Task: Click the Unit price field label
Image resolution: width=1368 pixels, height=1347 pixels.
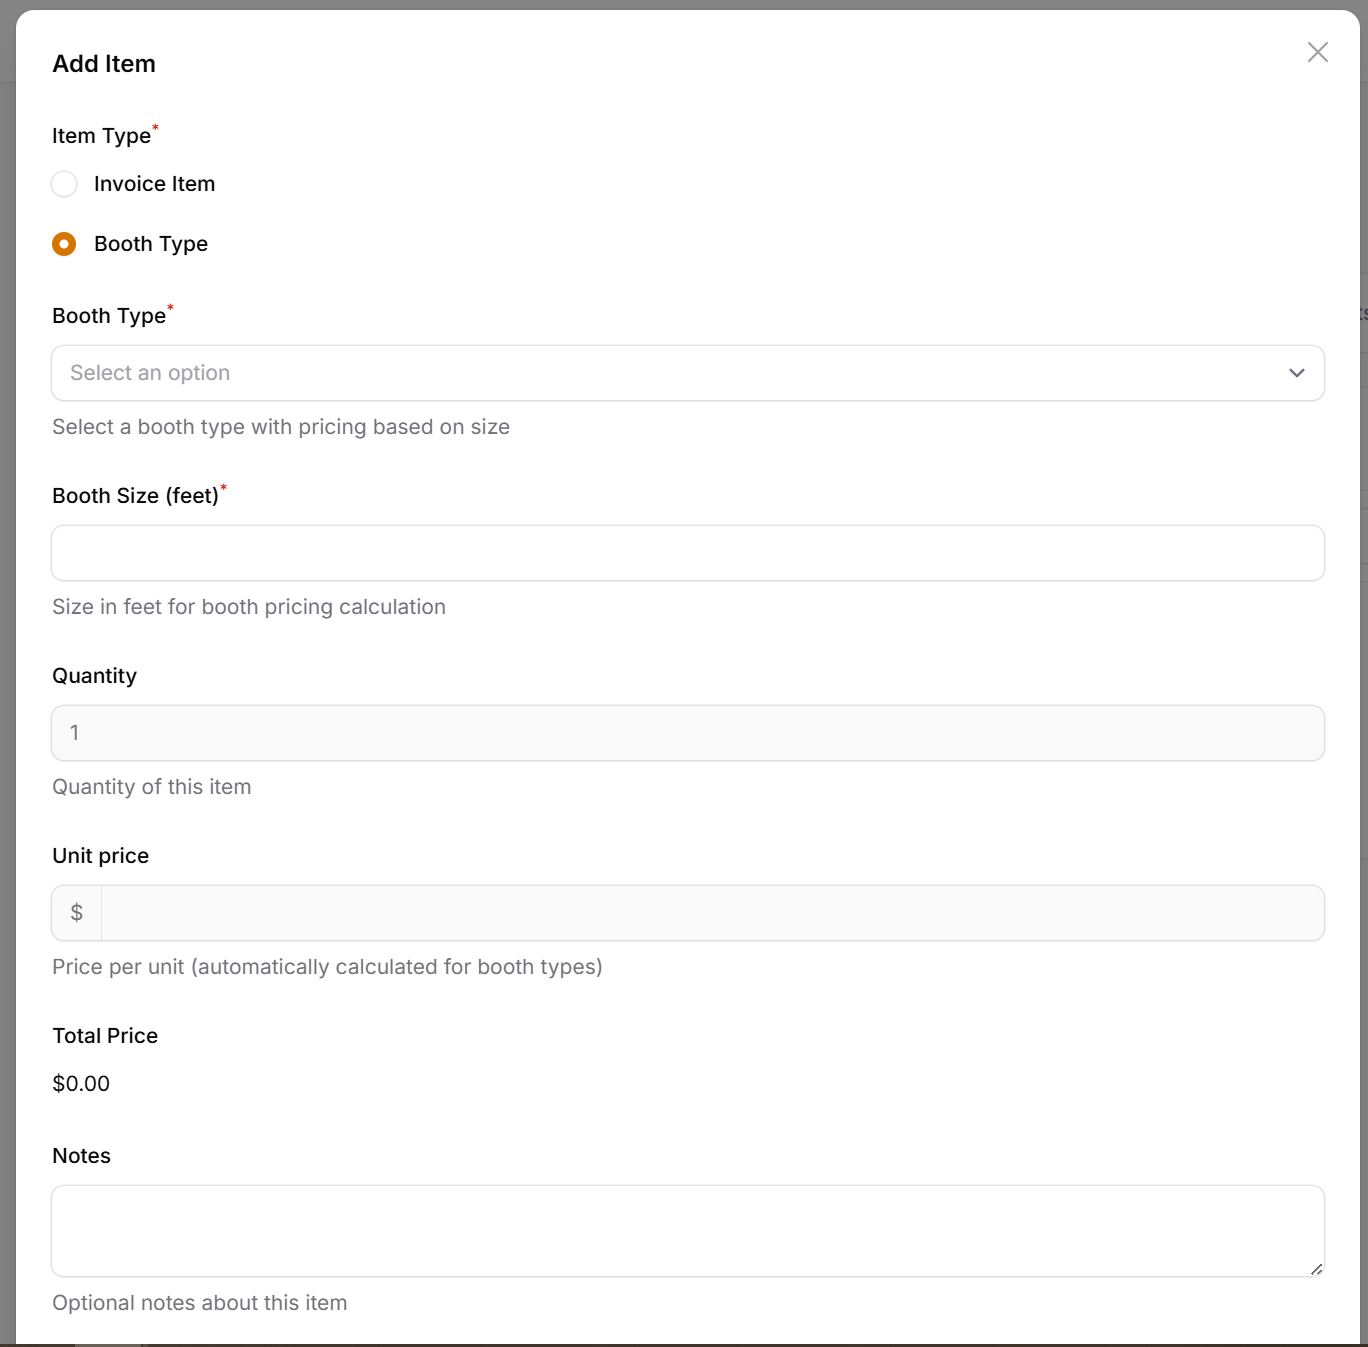Action: 100,856
